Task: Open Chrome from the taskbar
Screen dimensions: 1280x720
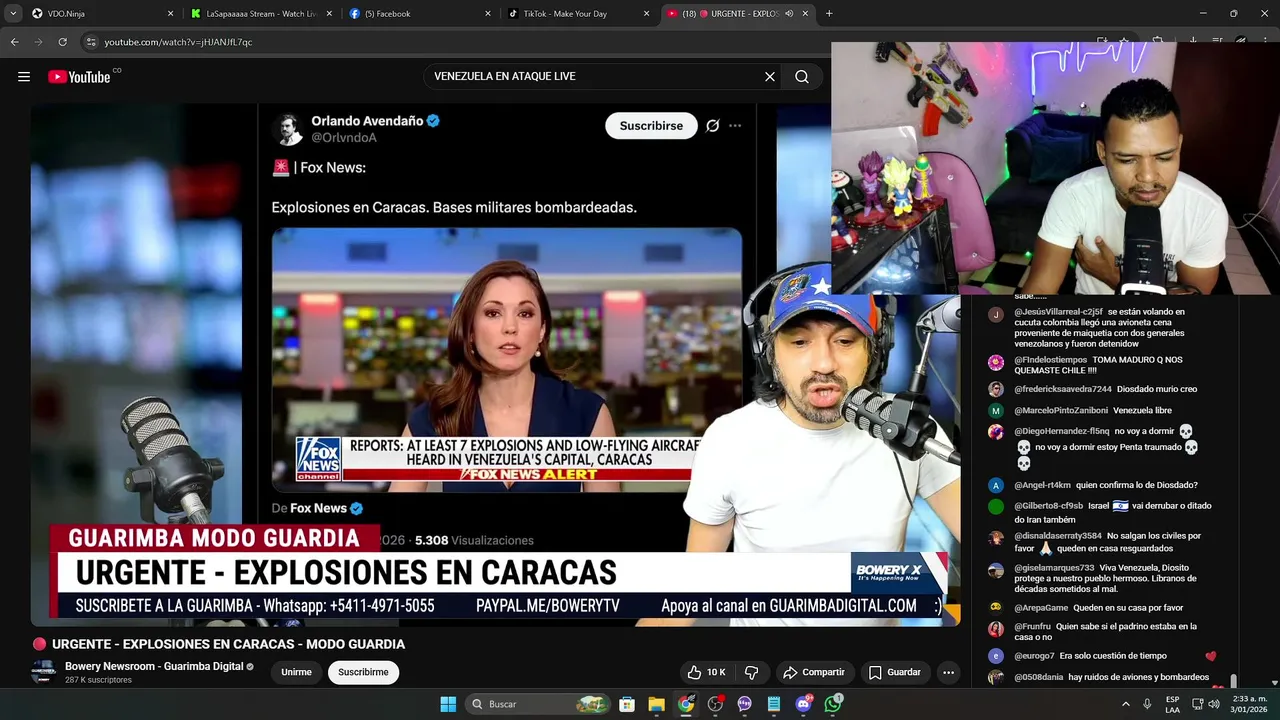Action: pos(686,704)
